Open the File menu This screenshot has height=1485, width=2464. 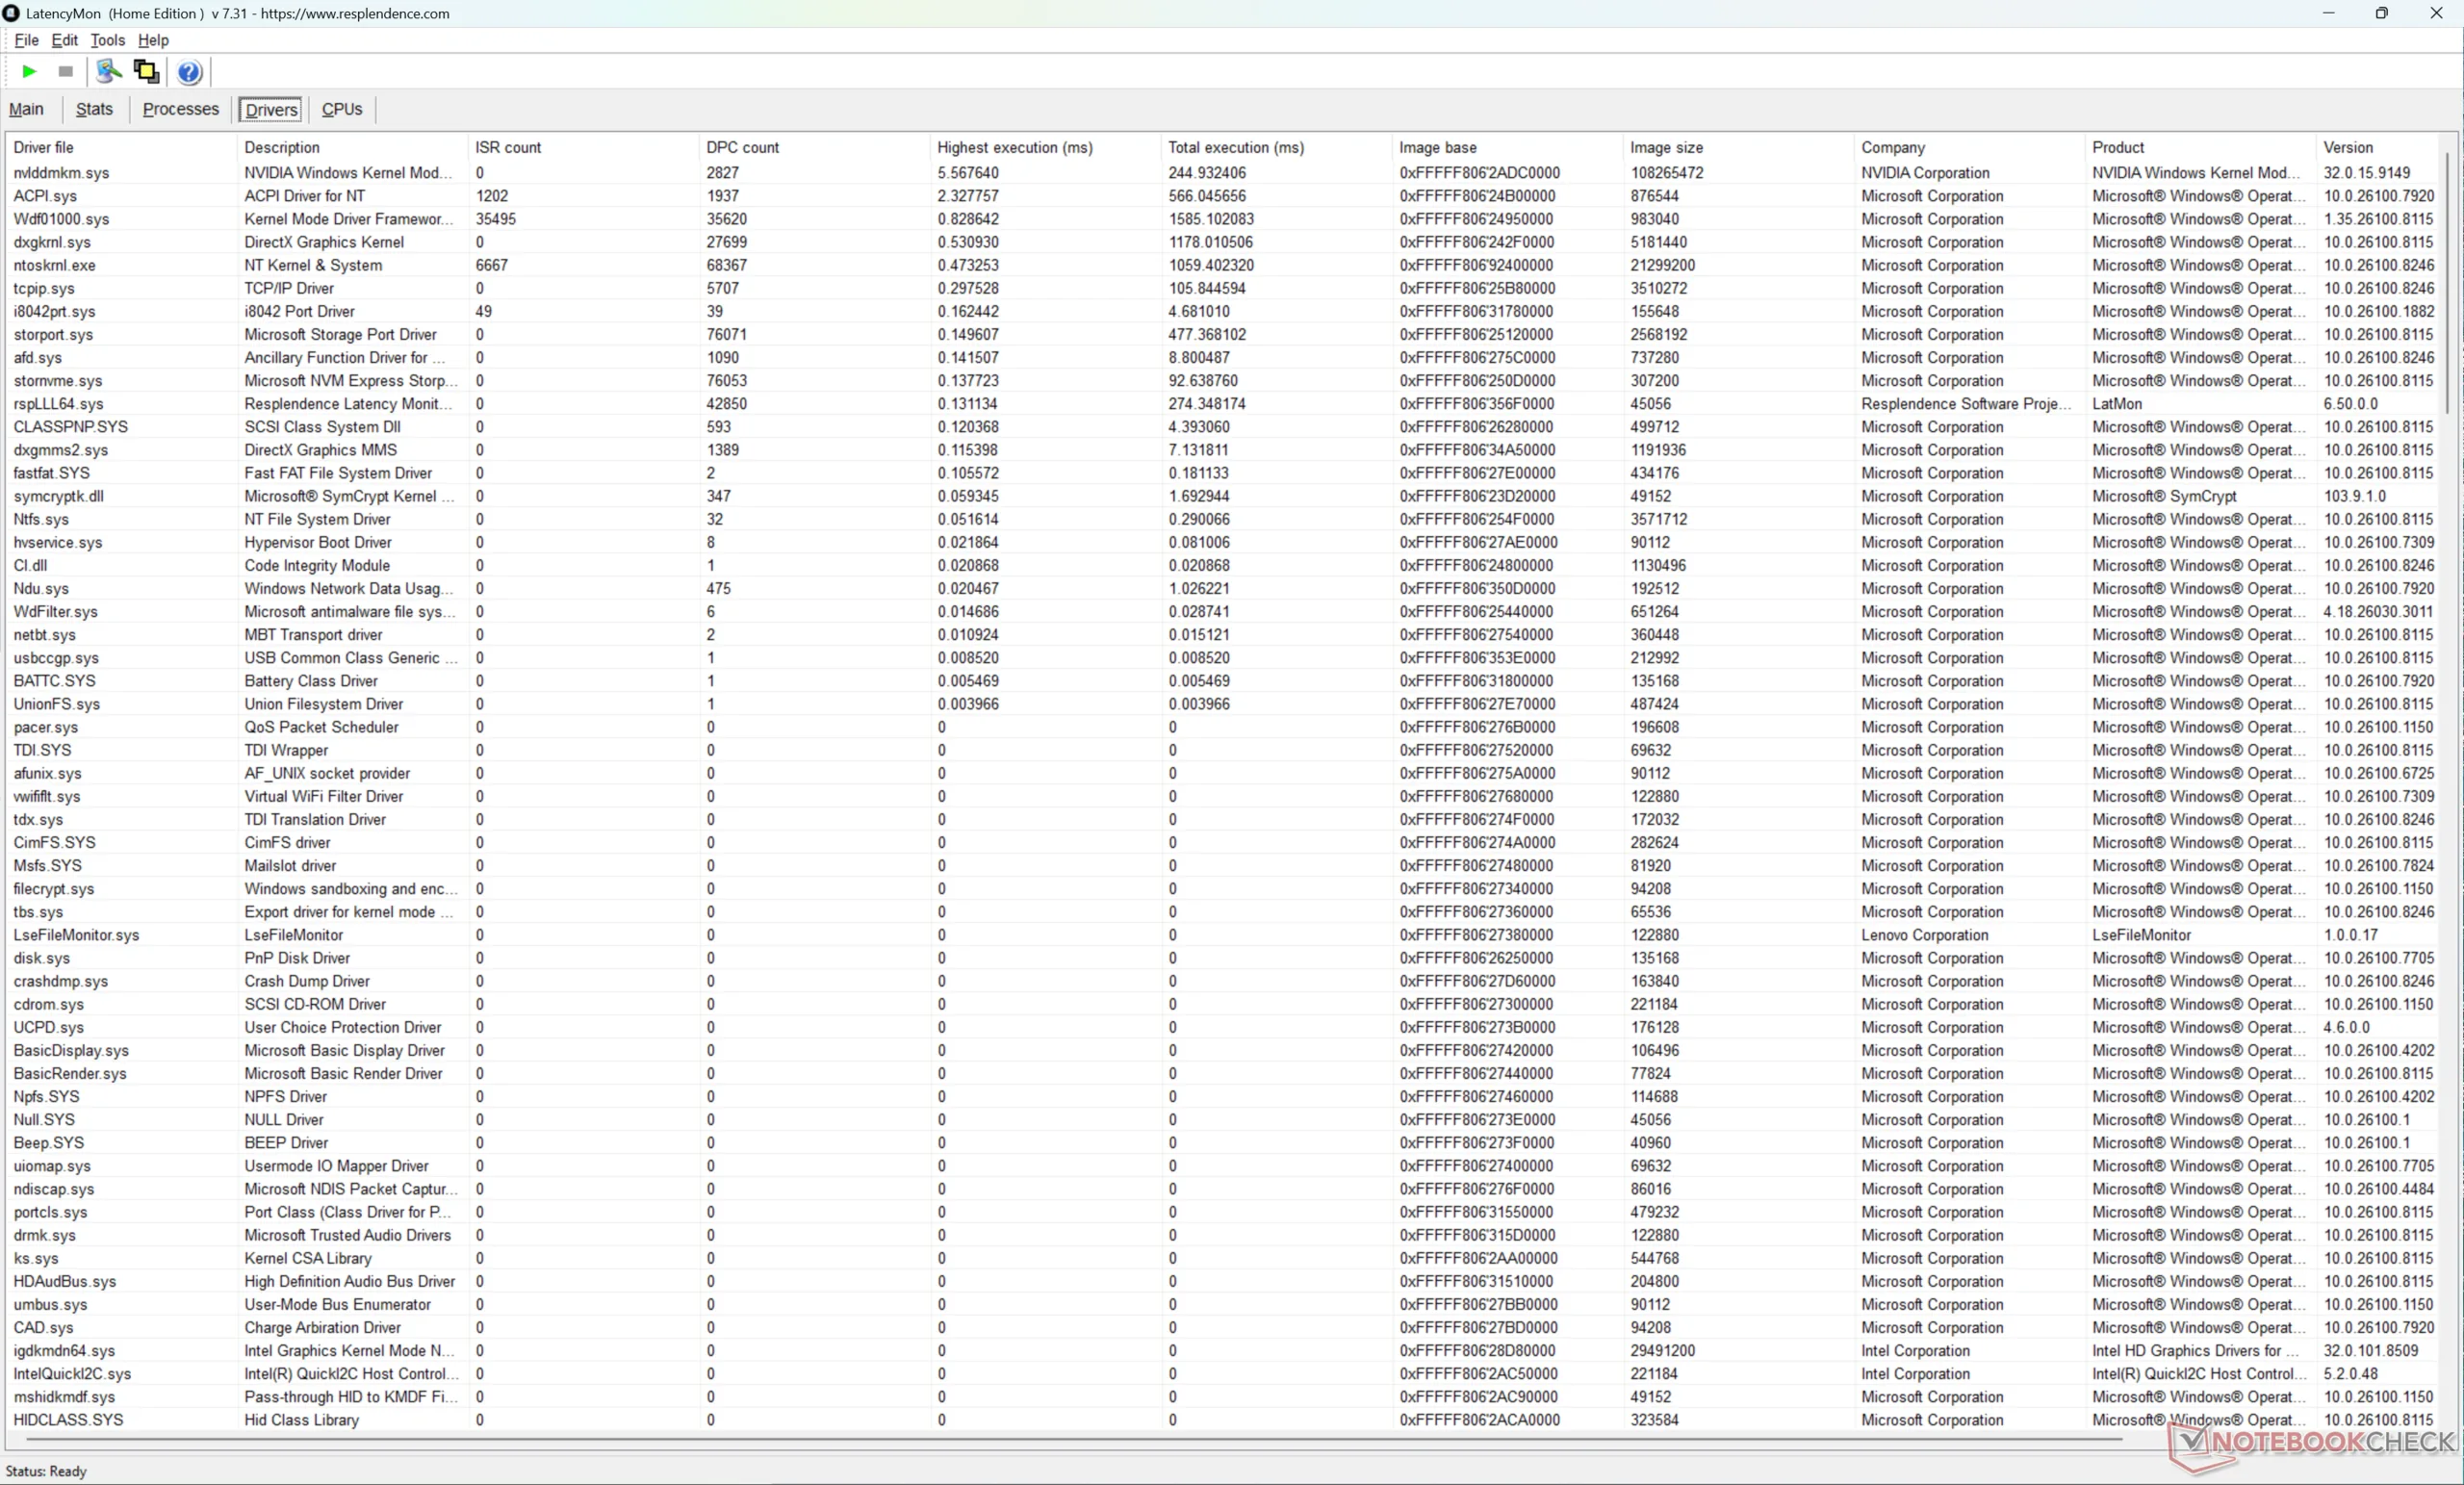26,40
